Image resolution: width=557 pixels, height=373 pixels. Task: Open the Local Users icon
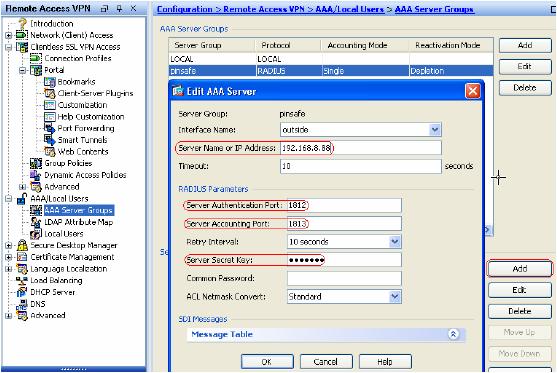coord(36,234)
